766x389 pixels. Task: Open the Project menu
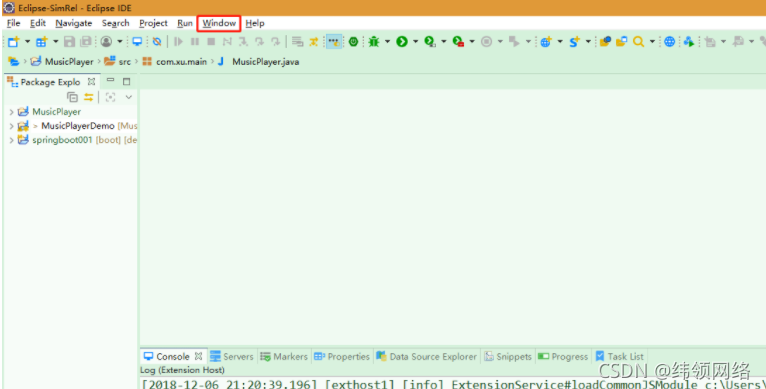153,23
